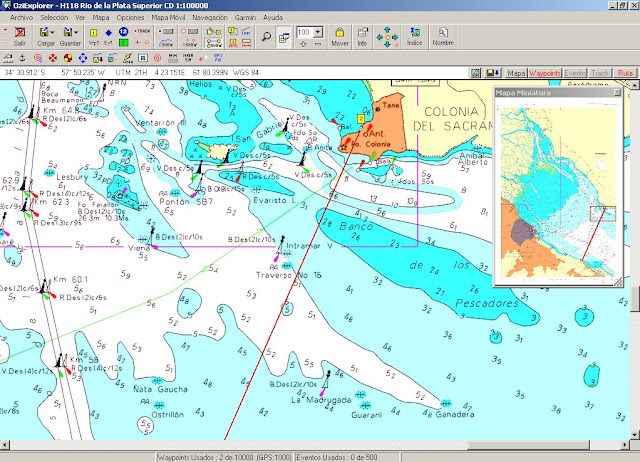Open the Ayuda menu
This screenshot has height=462, width=640.
point(273,18)
